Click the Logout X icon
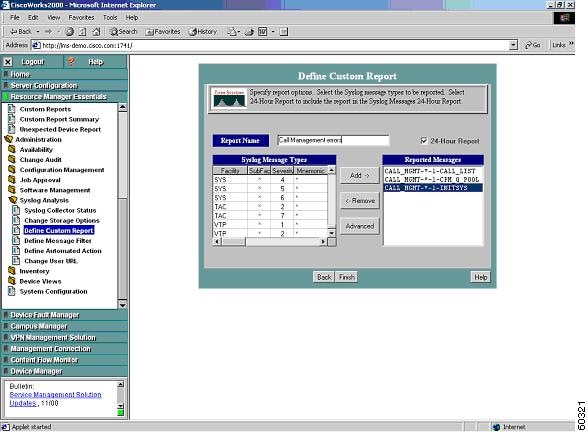 click(7, 62)
